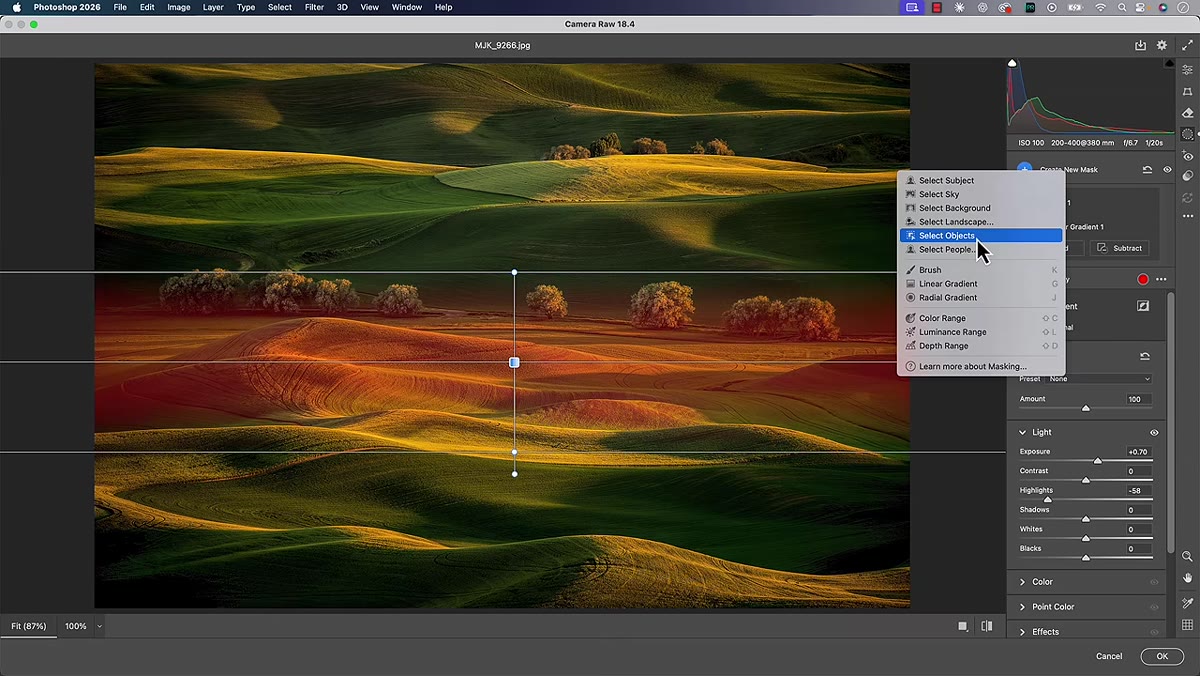Viewport: 1200px width, 676px height.
Task: Click the before/after split view icon
Action: pyautogui.click(x=987, y=626)
